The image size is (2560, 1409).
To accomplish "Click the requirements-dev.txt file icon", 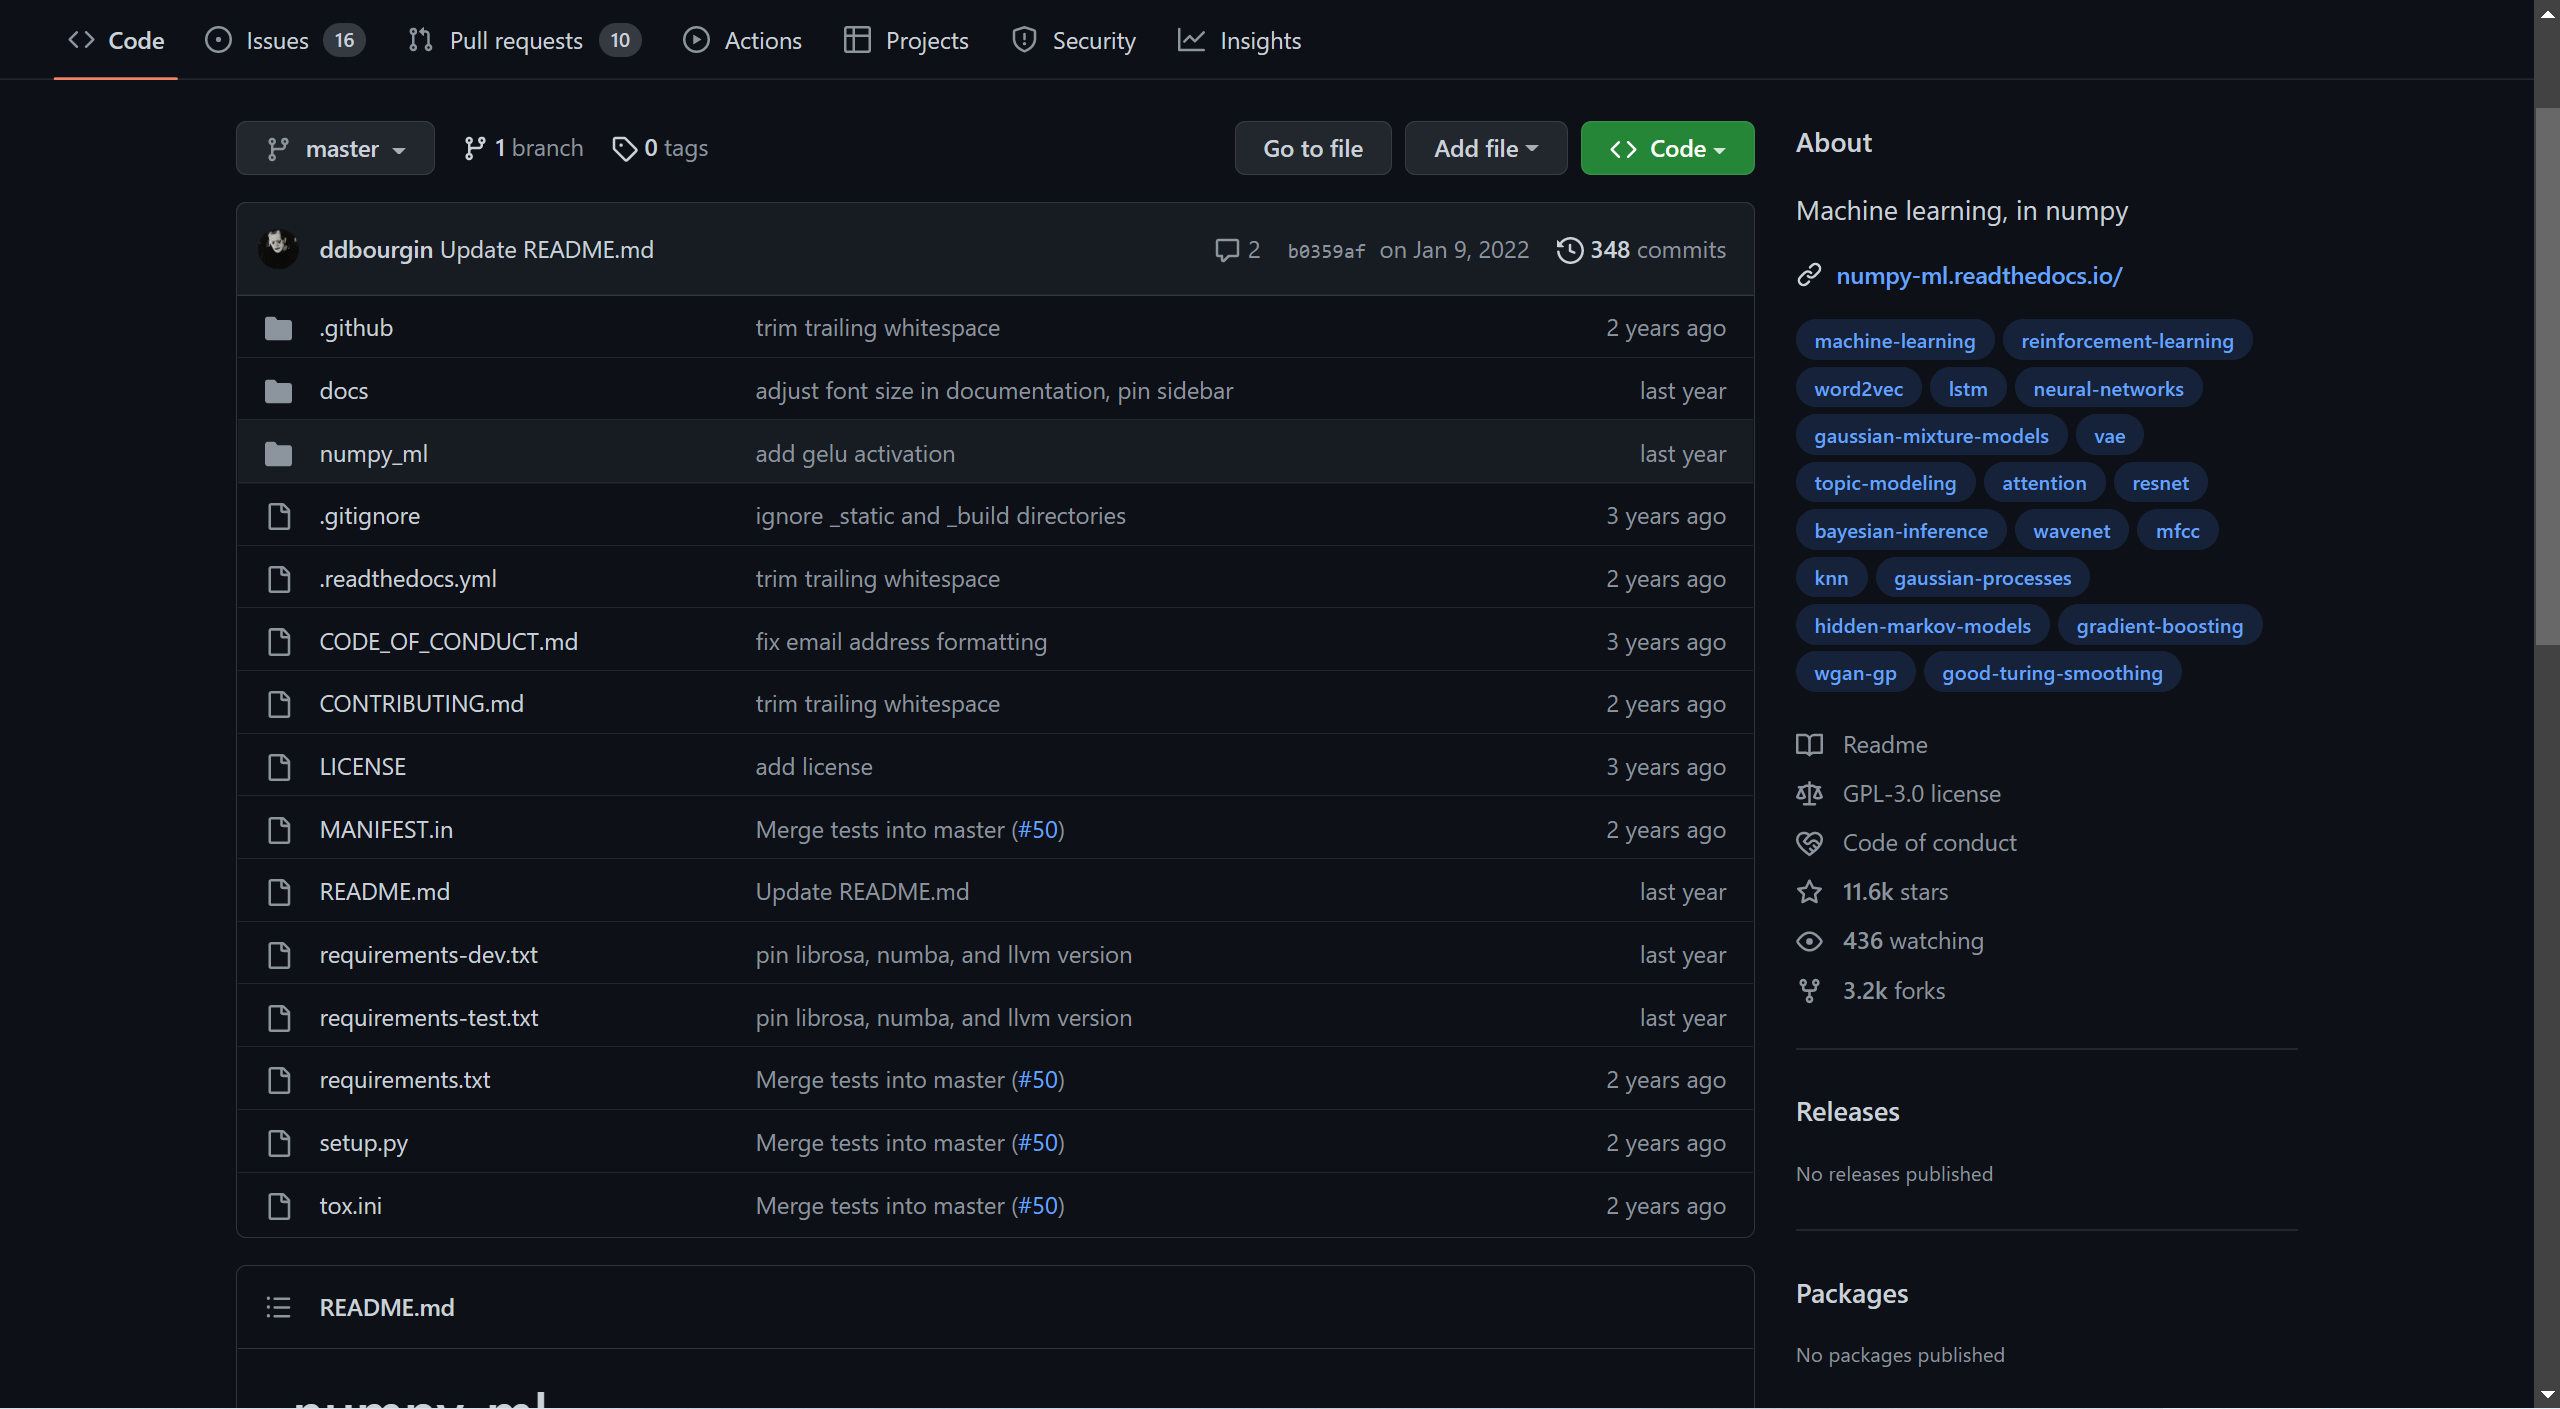I will click(x=279, y=955).
